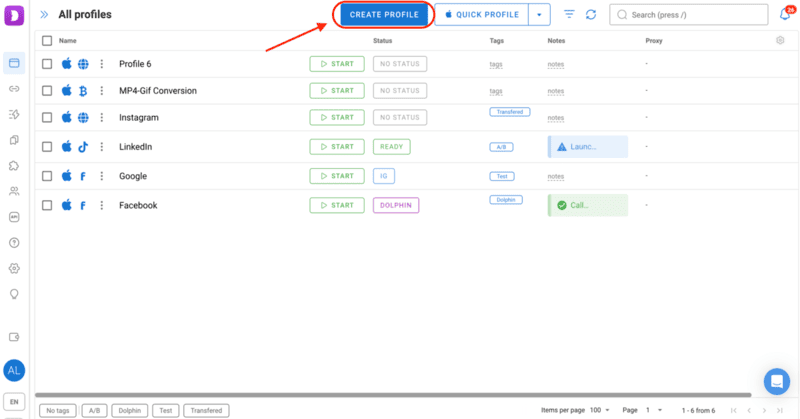Image resolution: width=800 pixels, height=419 pixels.
Task: Check the Facebook row checkbox
Action: tap(47, 205)
